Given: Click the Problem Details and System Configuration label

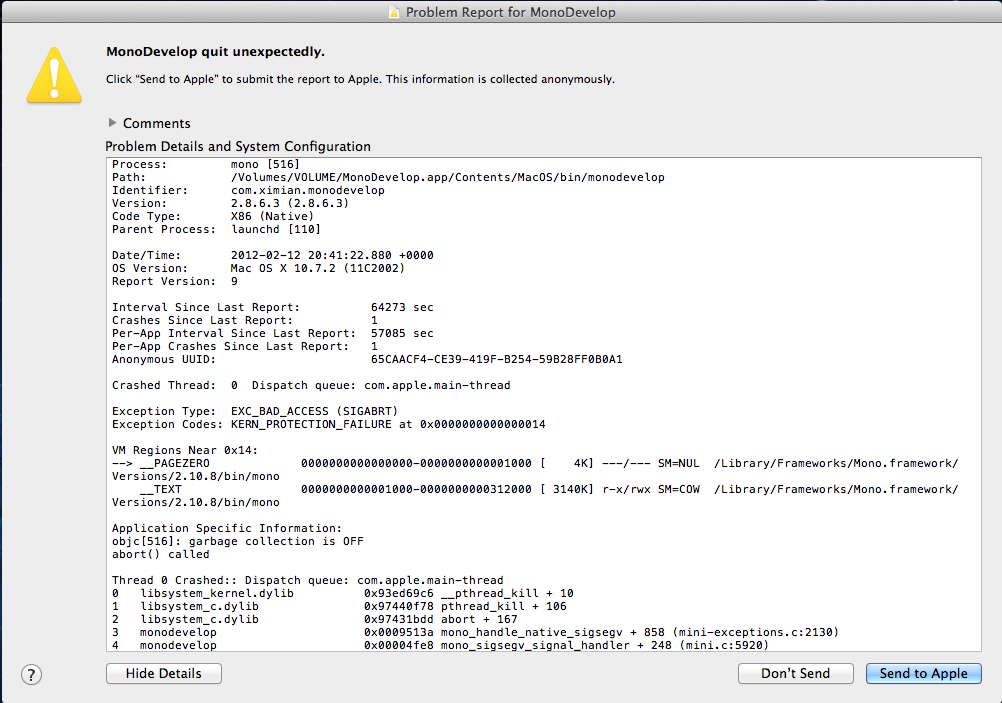Looking at the screenshot, I should [238, 146].
